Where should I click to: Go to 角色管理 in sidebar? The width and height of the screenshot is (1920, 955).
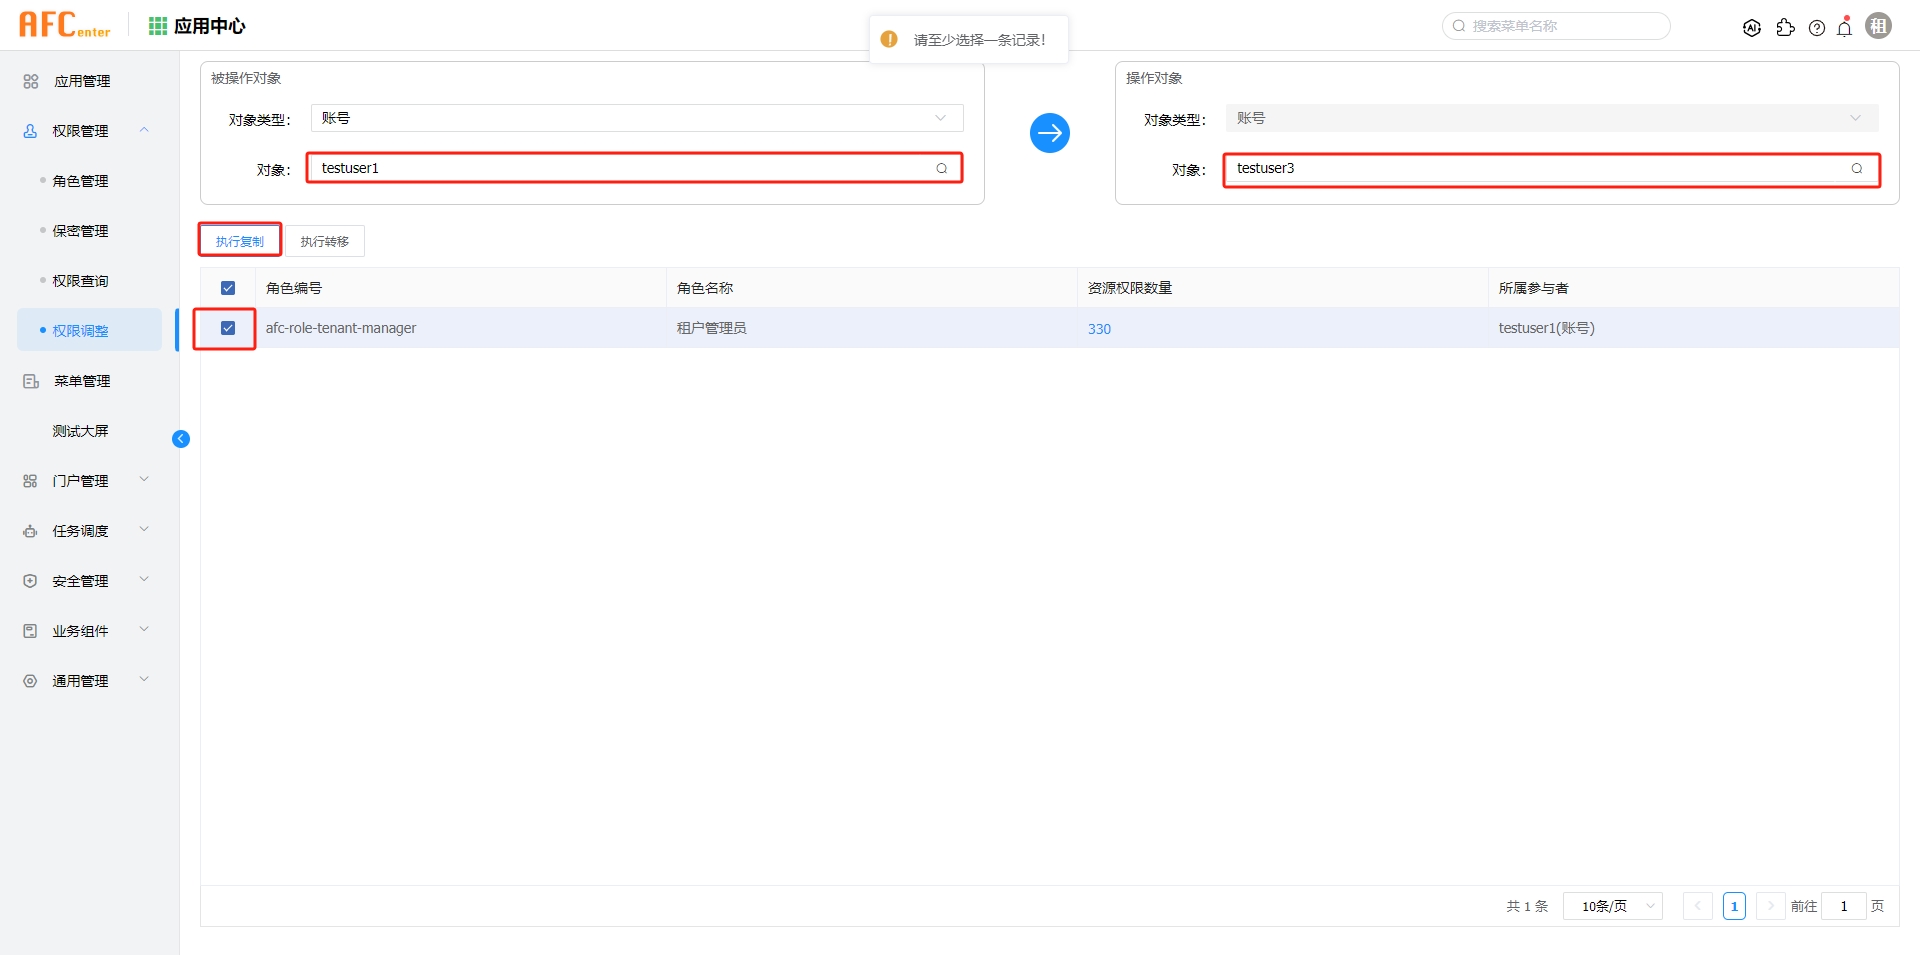(x=80, y=181)
